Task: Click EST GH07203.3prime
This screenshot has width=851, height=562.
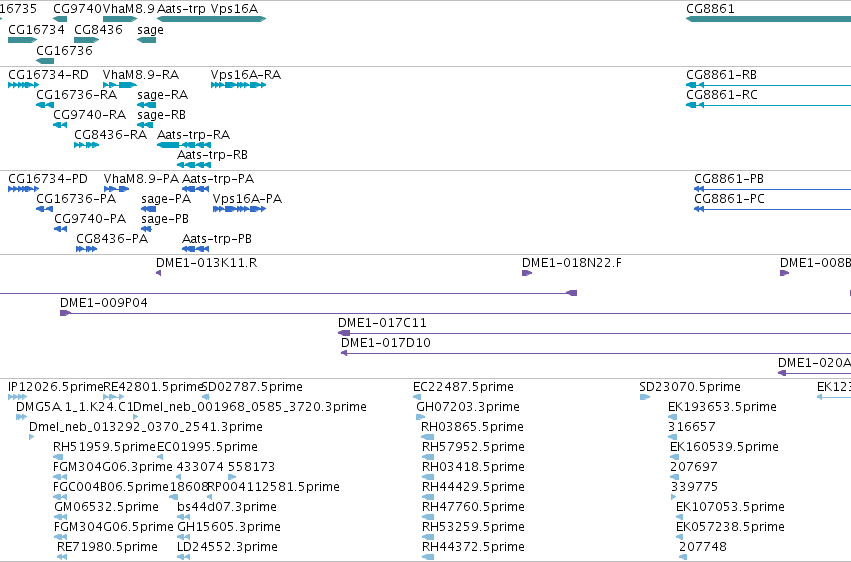Action: pos(420,417)
